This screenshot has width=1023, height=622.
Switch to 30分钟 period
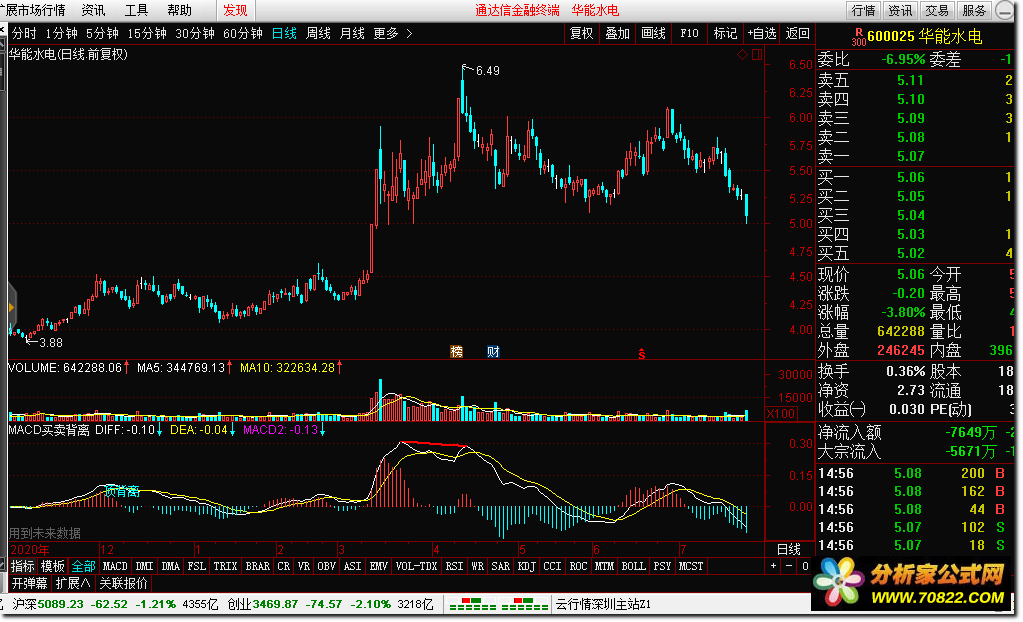pos(194,33)
